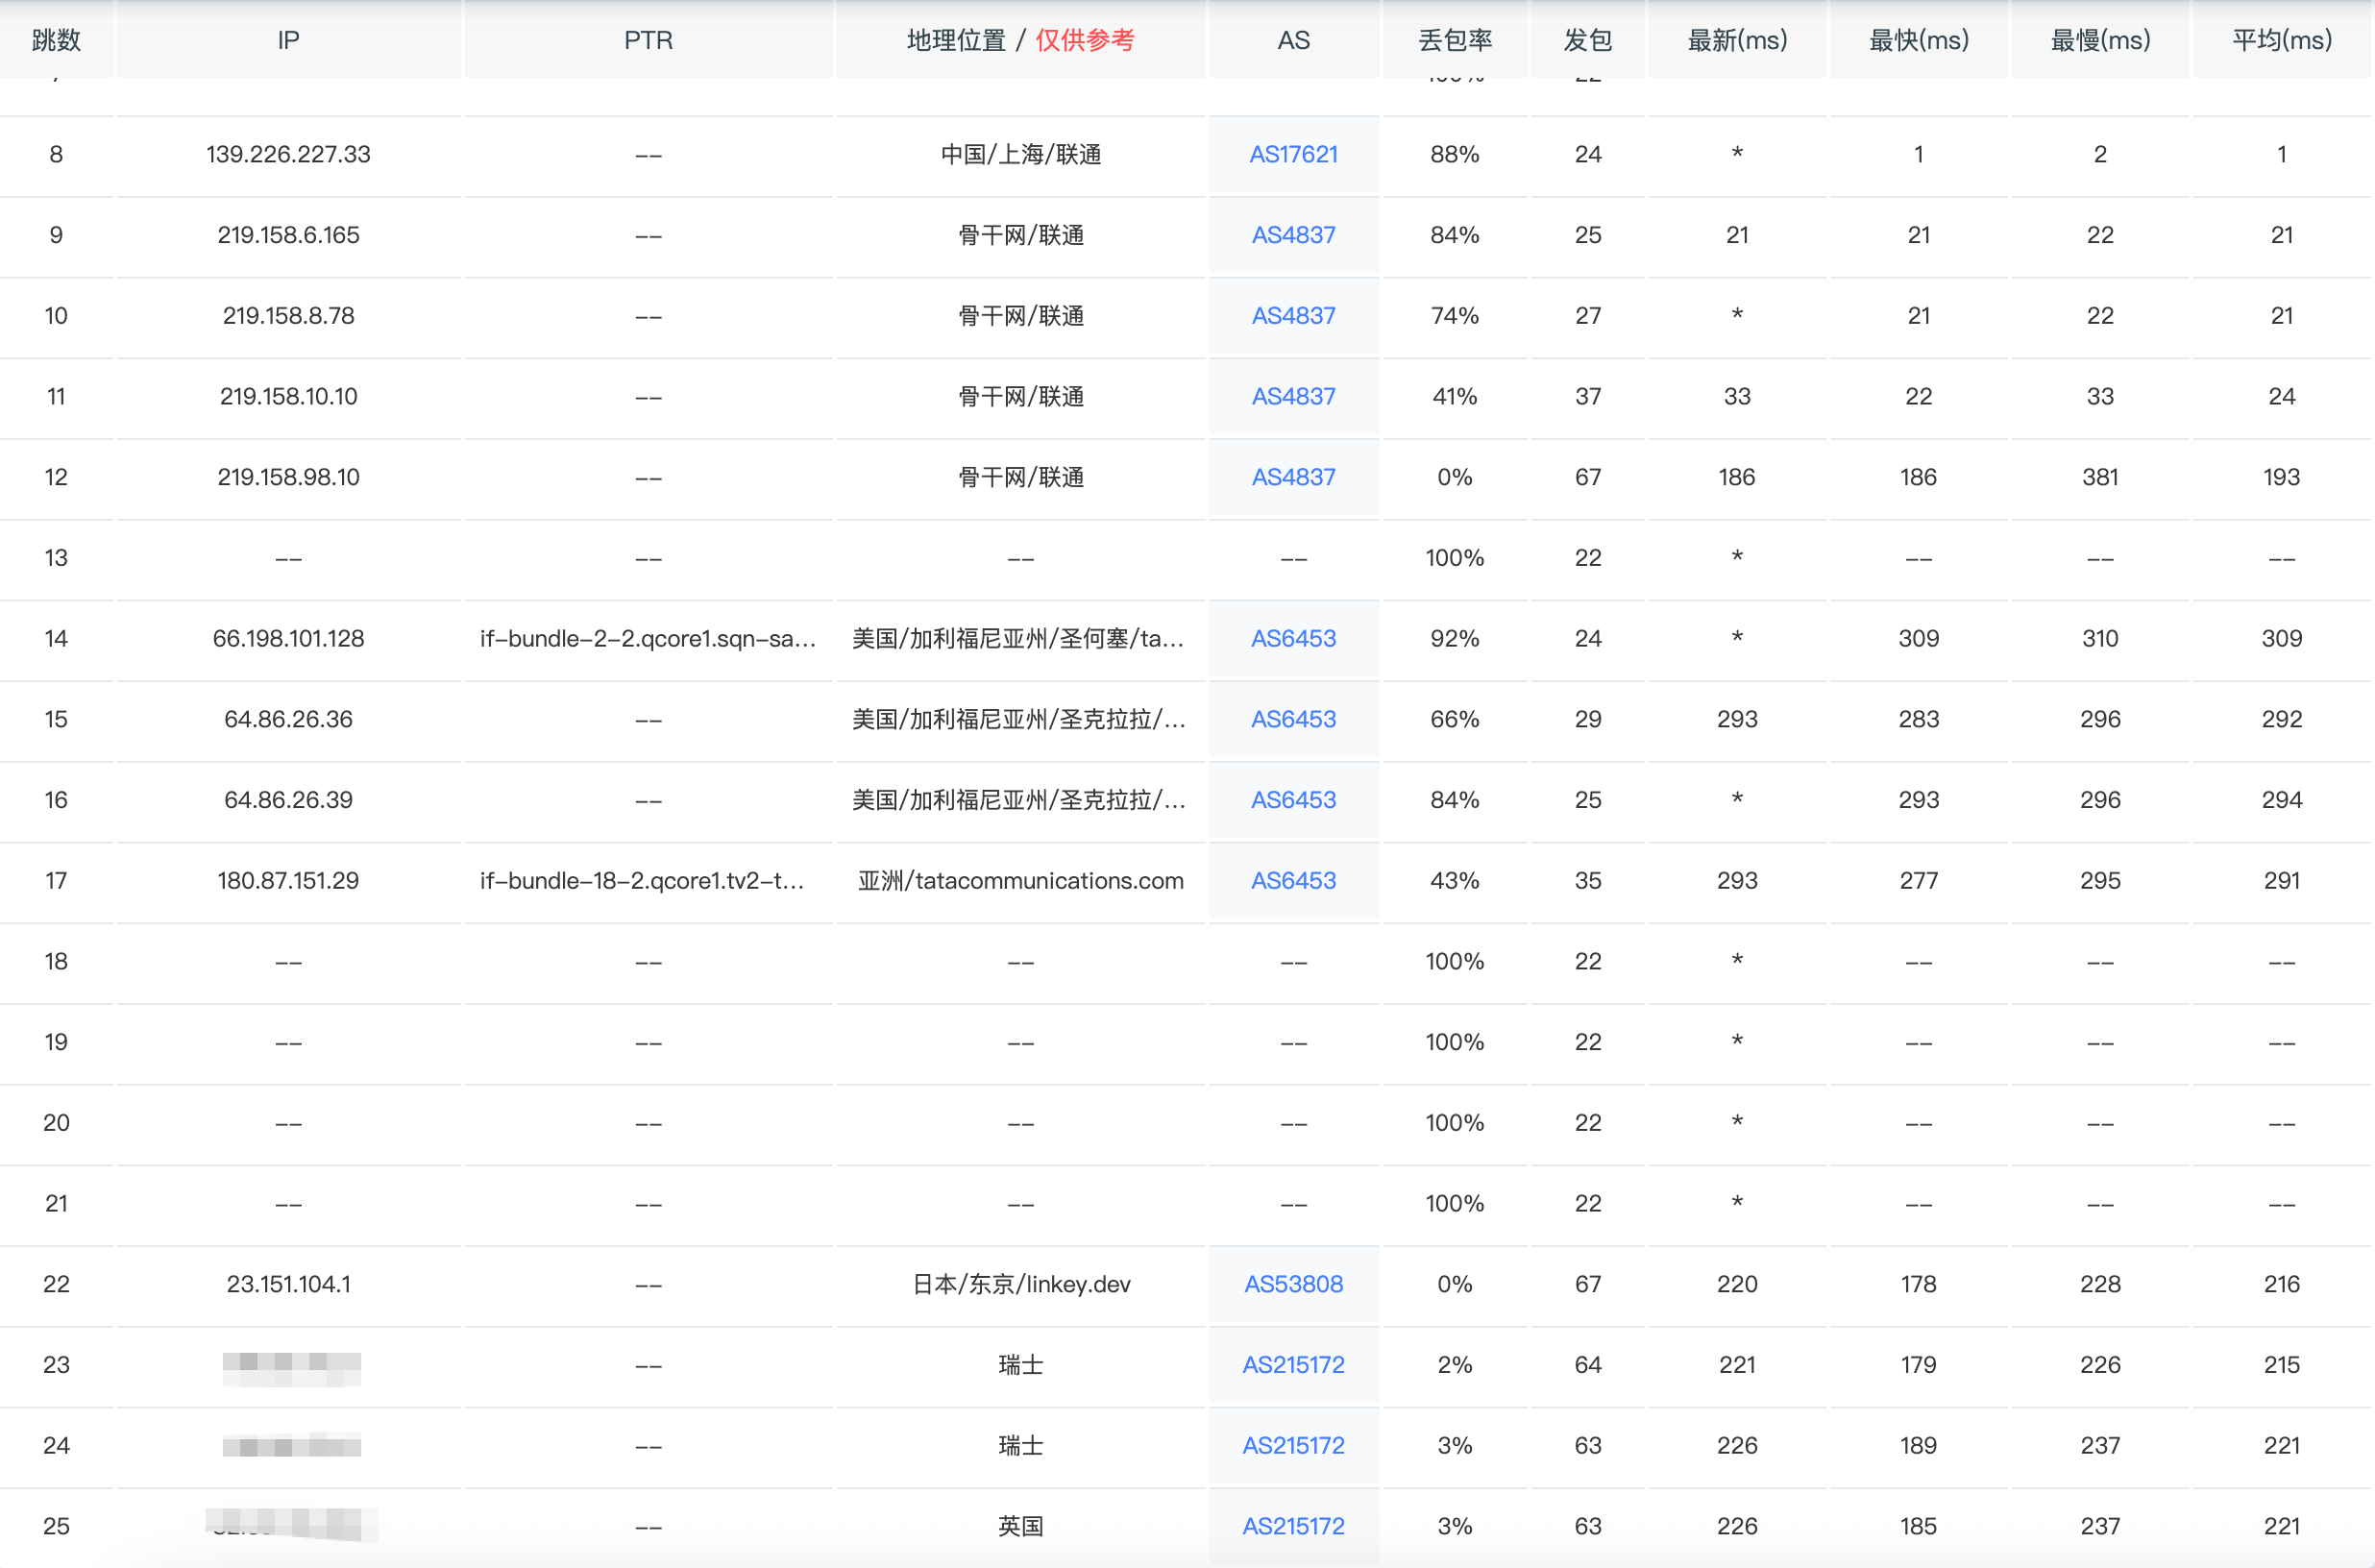This screenshot has height=1568, width=2375.
Task: Open AS215172 link in hop 25 row
Action: pyautogui.click(x=1293, y=1526)
